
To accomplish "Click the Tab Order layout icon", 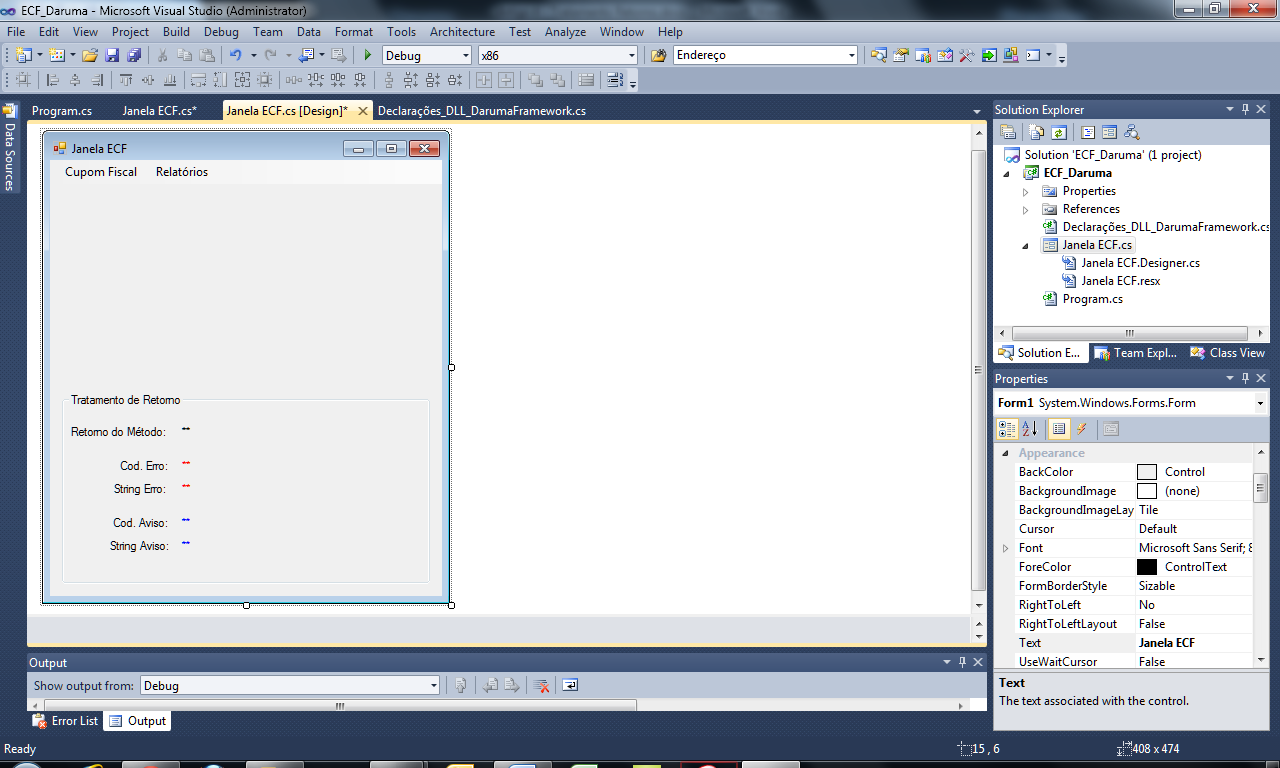I will click(615, 80).
